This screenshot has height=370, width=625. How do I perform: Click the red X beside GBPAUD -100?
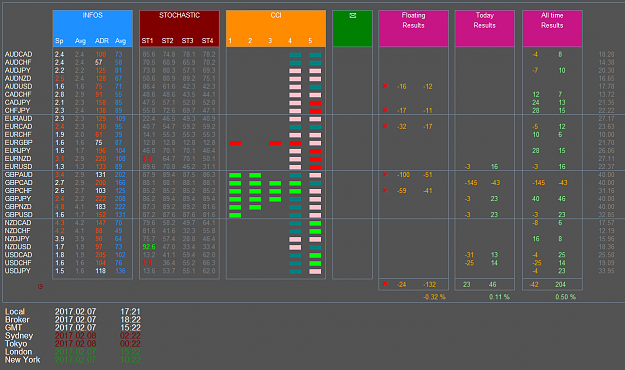click(385, 174)
